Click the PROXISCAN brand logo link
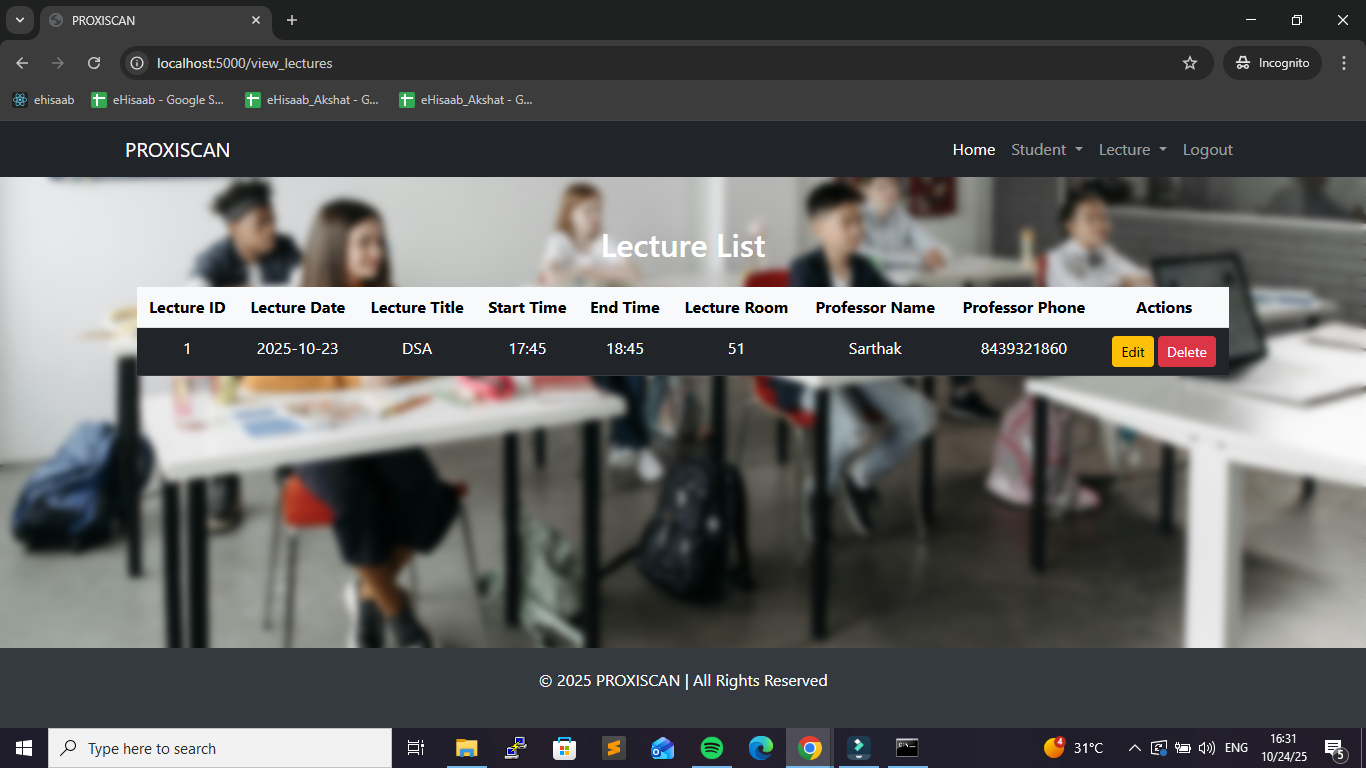The image size is (1366, 768). pos(177,150)
